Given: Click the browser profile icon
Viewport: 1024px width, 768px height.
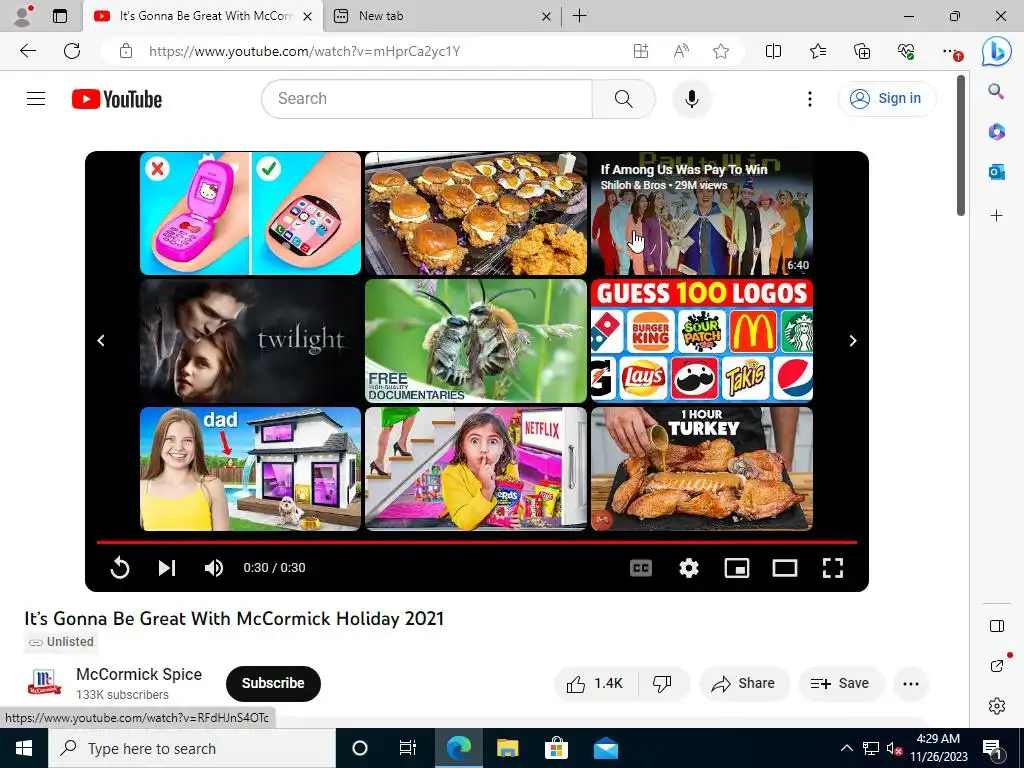Looking at the screenshot, I should coord(23,16).
